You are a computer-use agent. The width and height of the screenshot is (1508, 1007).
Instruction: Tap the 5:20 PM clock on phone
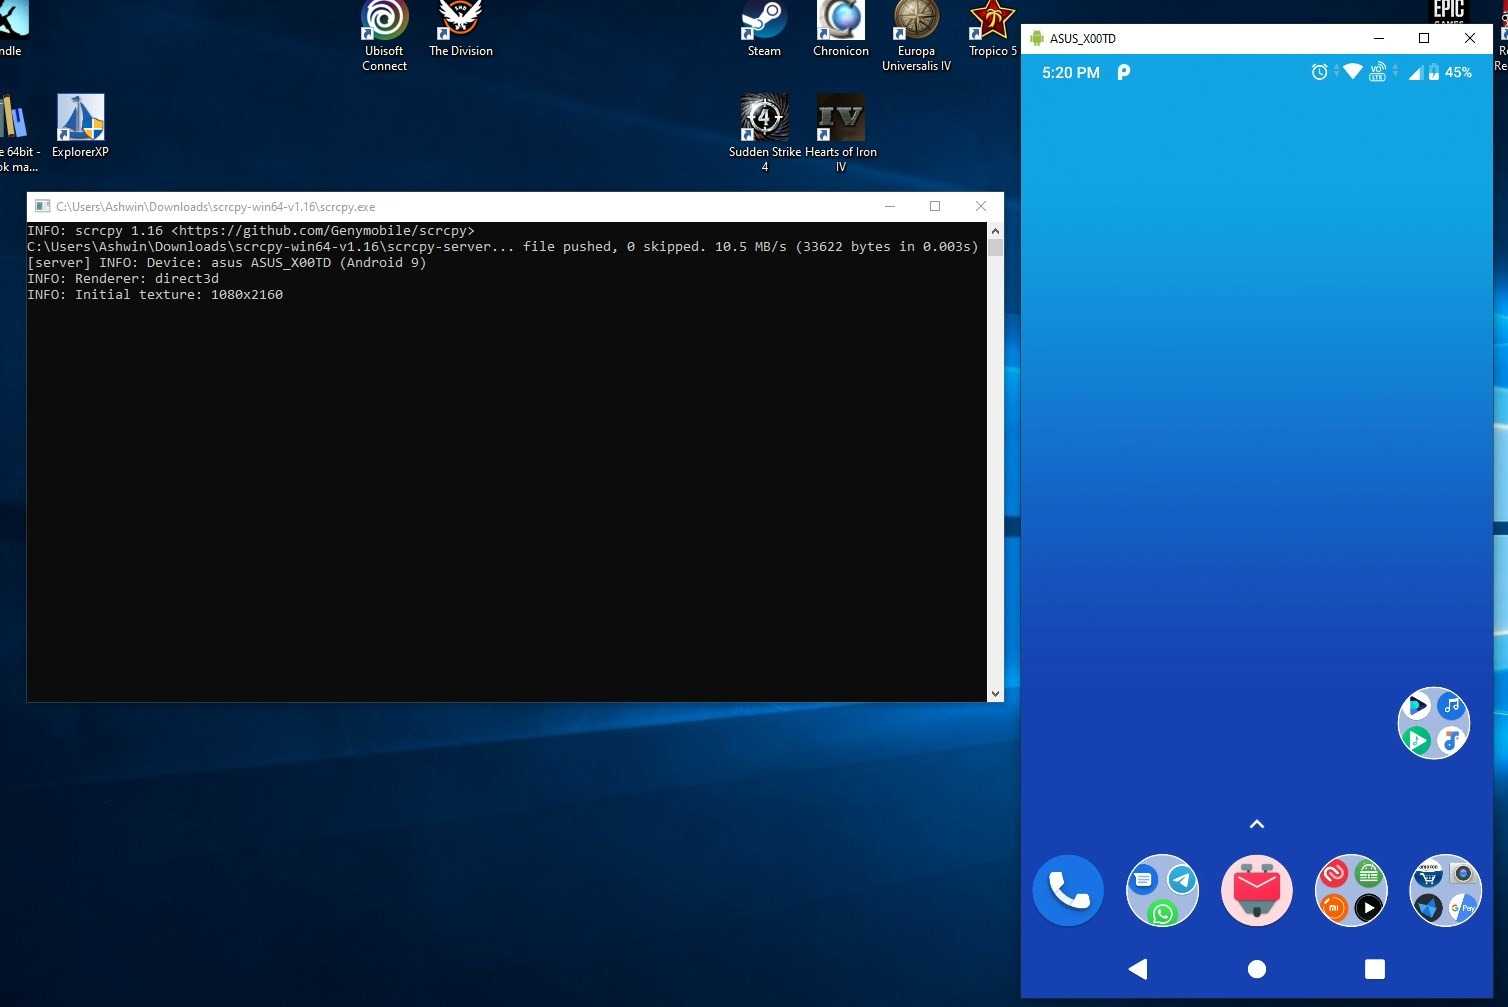coord(1070,73)
